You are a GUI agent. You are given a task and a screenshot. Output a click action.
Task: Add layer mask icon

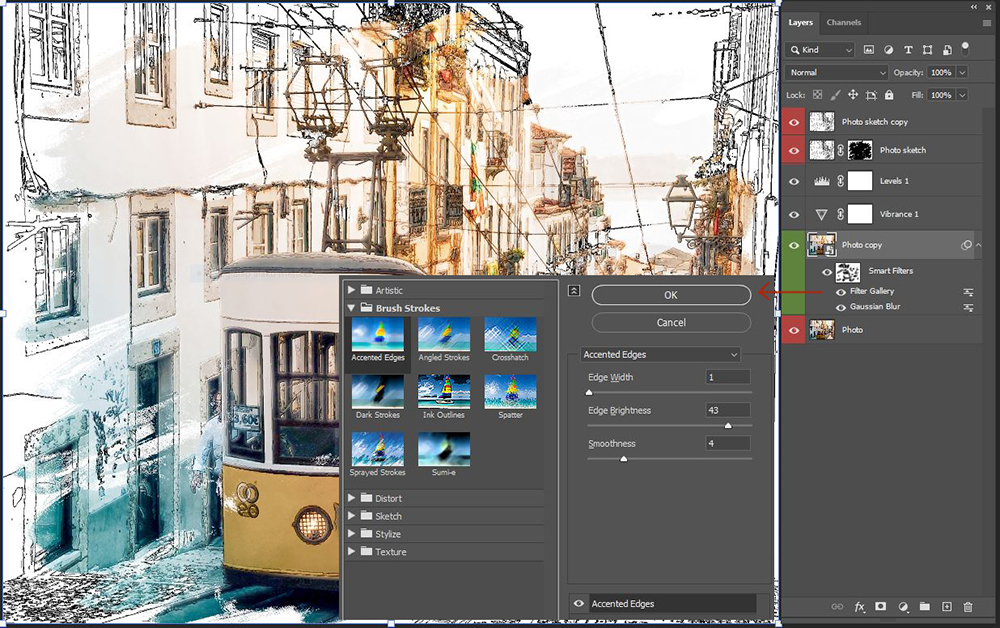[881, 607]
